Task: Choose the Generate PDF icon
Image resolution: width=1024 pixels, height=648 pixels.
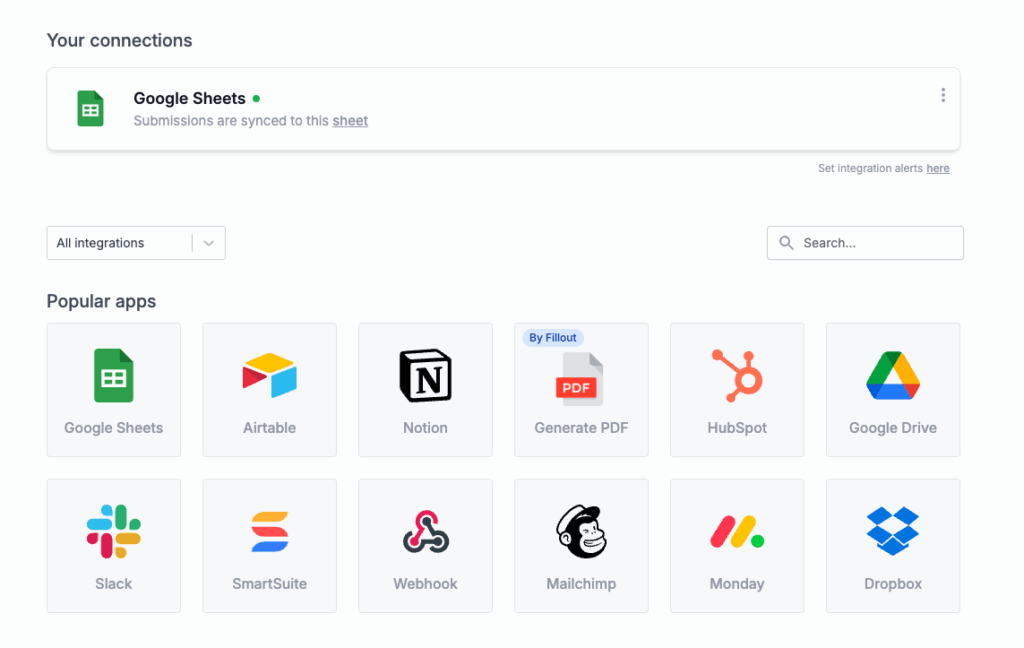Action: click(x=580, y=379)
